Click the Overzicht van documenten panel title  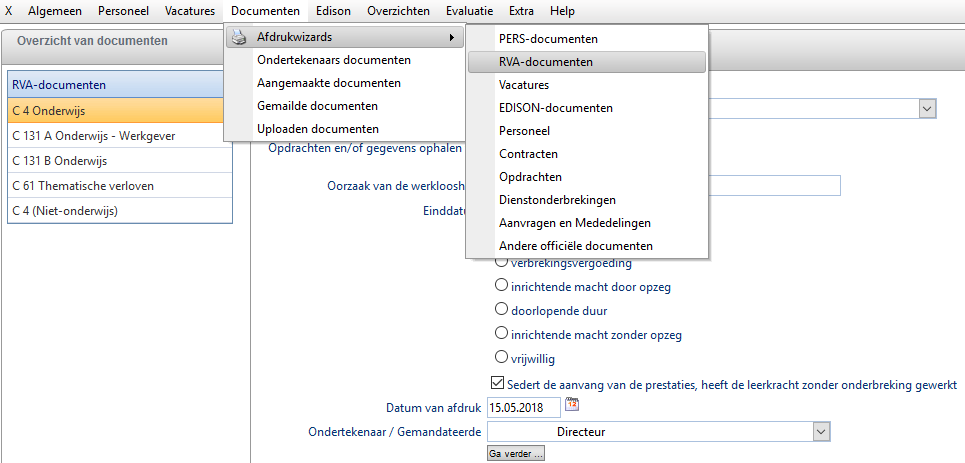pos(92,41)
